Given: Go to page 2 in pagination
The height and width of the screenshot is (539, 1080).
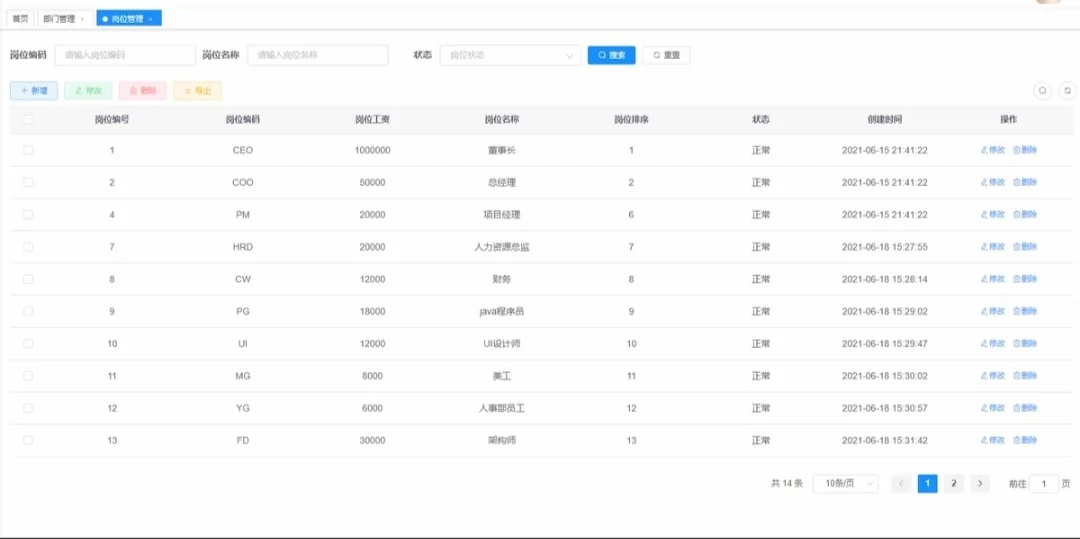Looking at the screenshot, I should pyautogui.click(x=953, y=484).
